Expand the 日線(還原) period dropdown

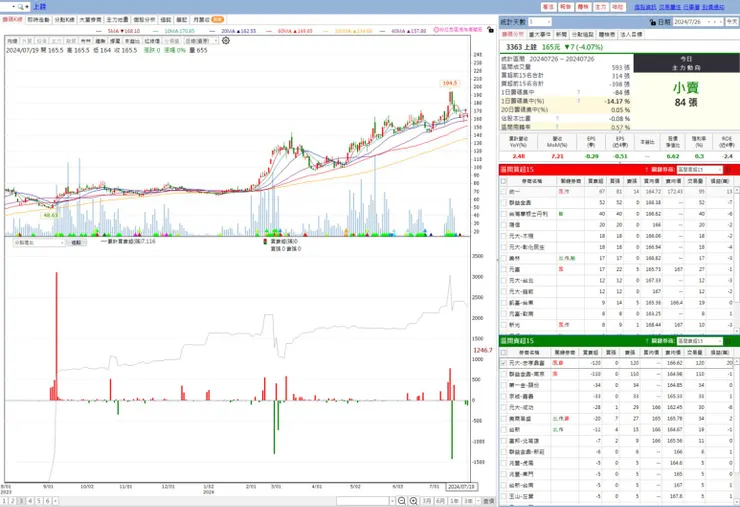tap(202, 41)
